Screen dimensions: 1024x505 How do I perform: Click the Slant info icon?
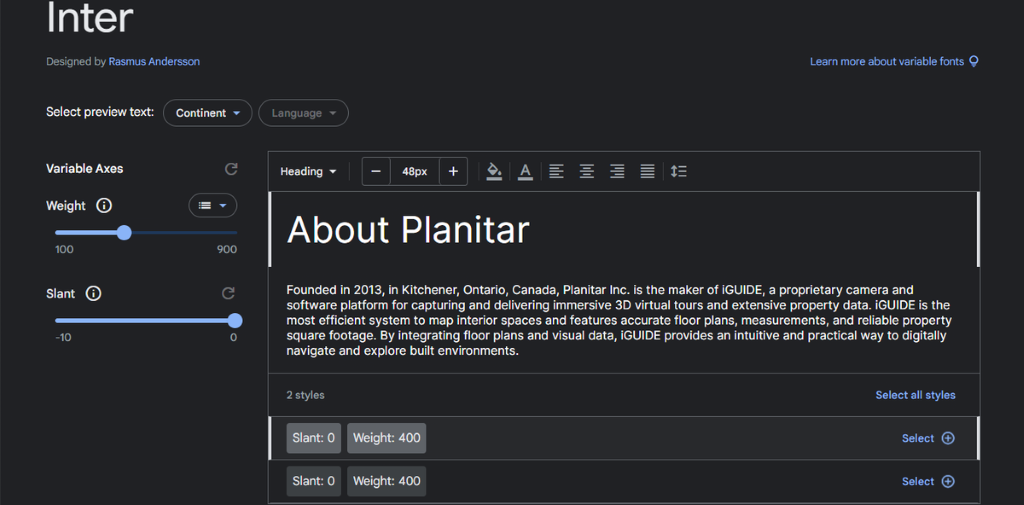[x=93, y=294]
